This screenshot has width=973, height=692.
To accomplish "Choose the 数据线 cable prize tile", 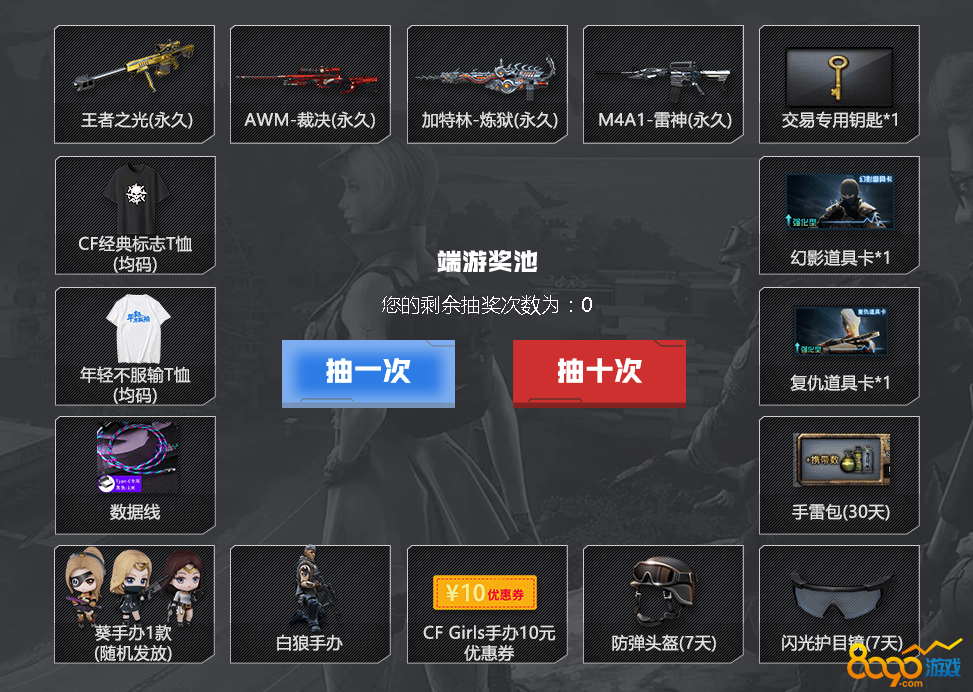I will 135,475.
